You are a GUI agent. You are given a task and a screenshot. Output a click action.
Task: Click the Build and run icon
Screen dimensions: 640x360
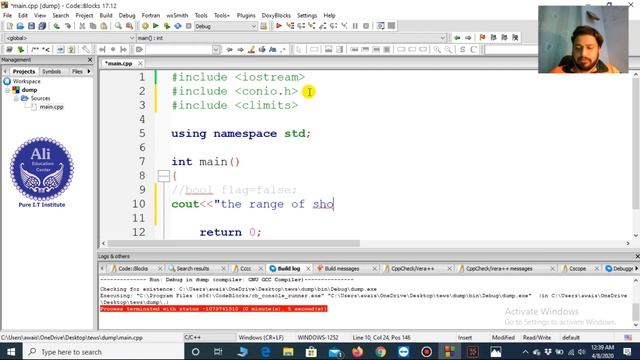pos(167,26)
